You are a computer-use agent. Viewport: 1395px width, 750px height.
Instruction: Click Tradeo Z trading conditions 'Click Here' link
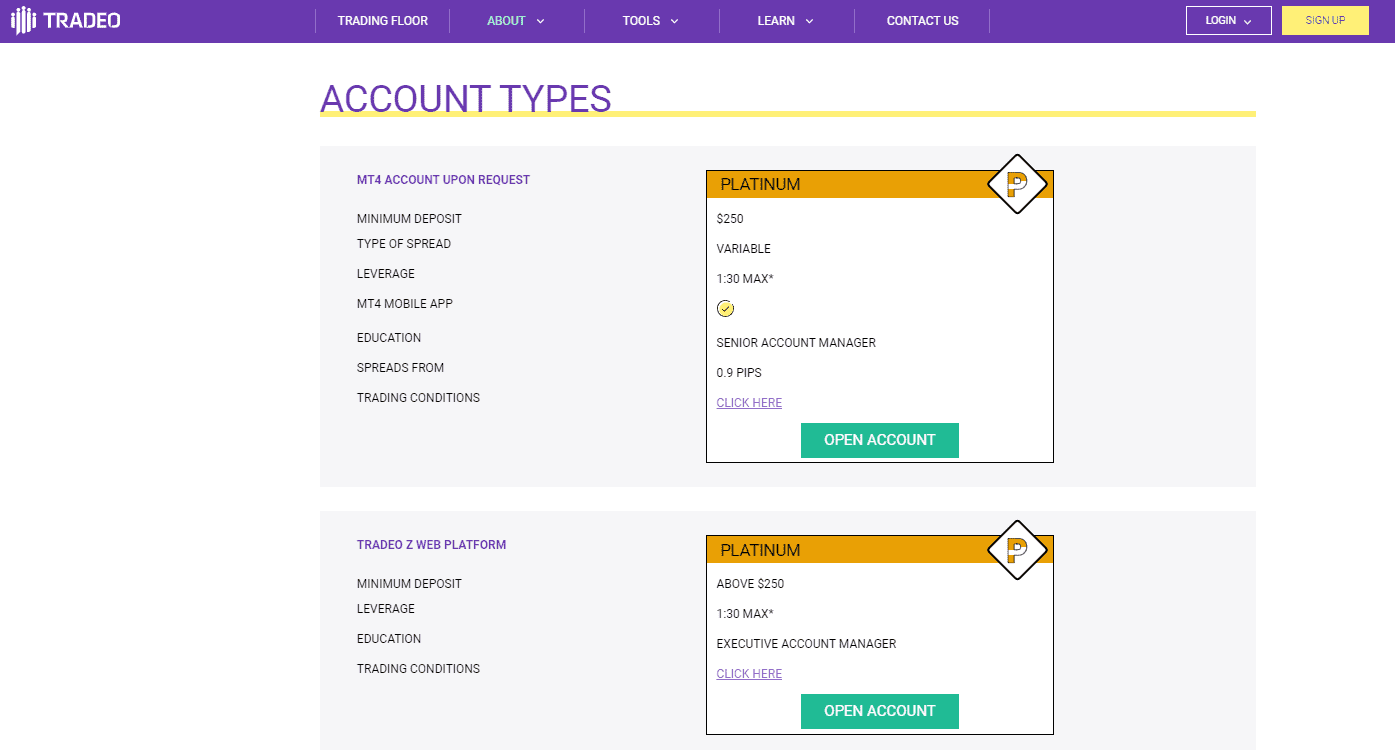(749, 674)
